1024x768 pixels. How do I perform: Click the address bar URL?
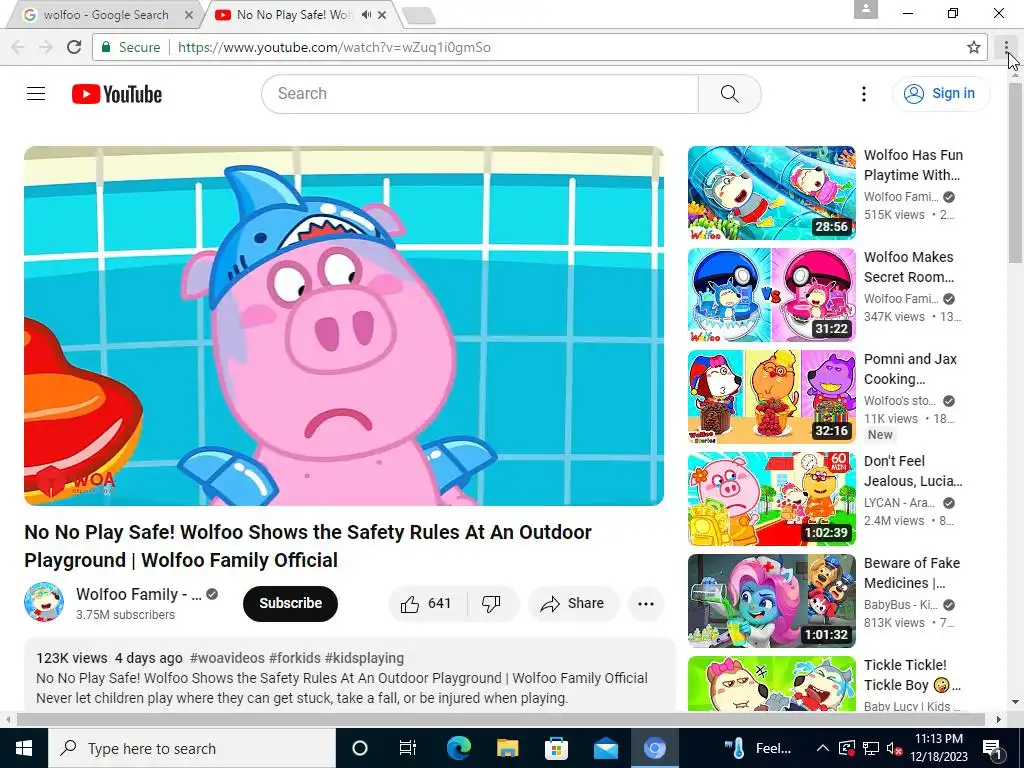pyautogui.click(x=334, y=47)
